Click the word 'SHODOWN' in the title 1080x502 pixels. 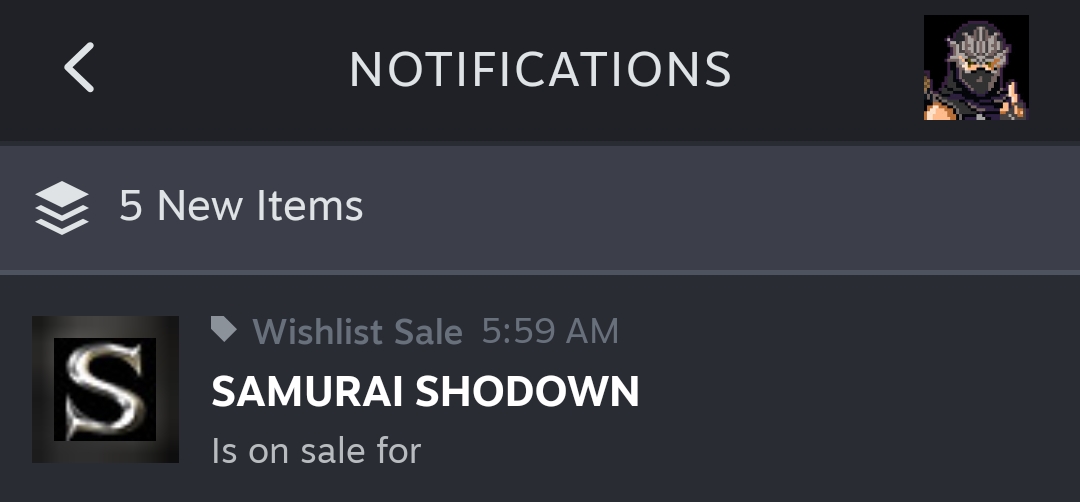(x=527, y=391)
